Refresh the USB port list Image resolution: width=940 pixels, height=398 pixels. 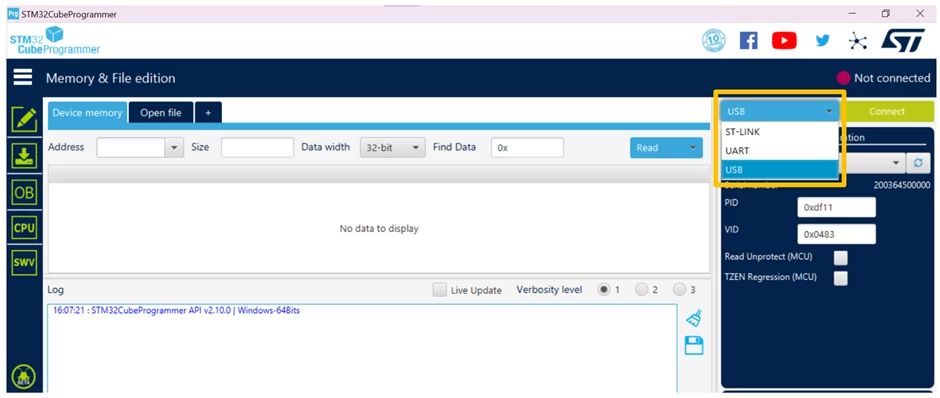tap(917, 162)
